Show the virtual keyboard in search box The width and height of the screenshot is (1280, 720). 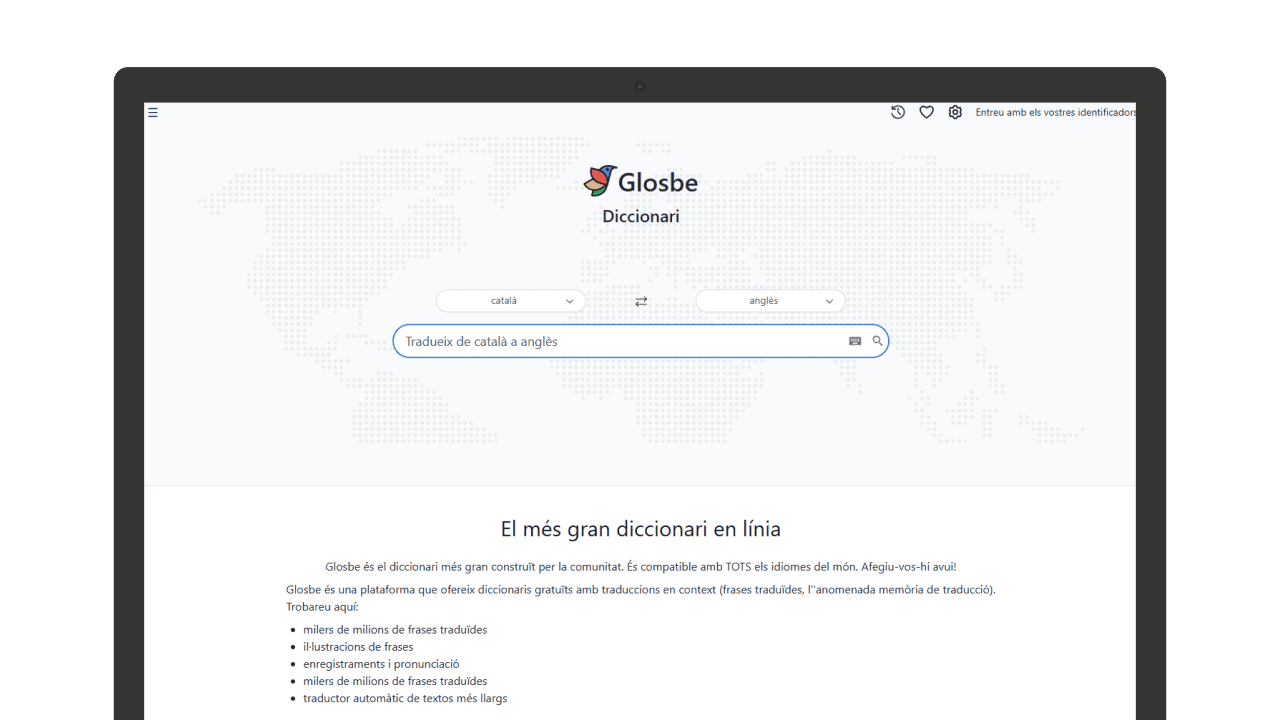pos(855,341)
